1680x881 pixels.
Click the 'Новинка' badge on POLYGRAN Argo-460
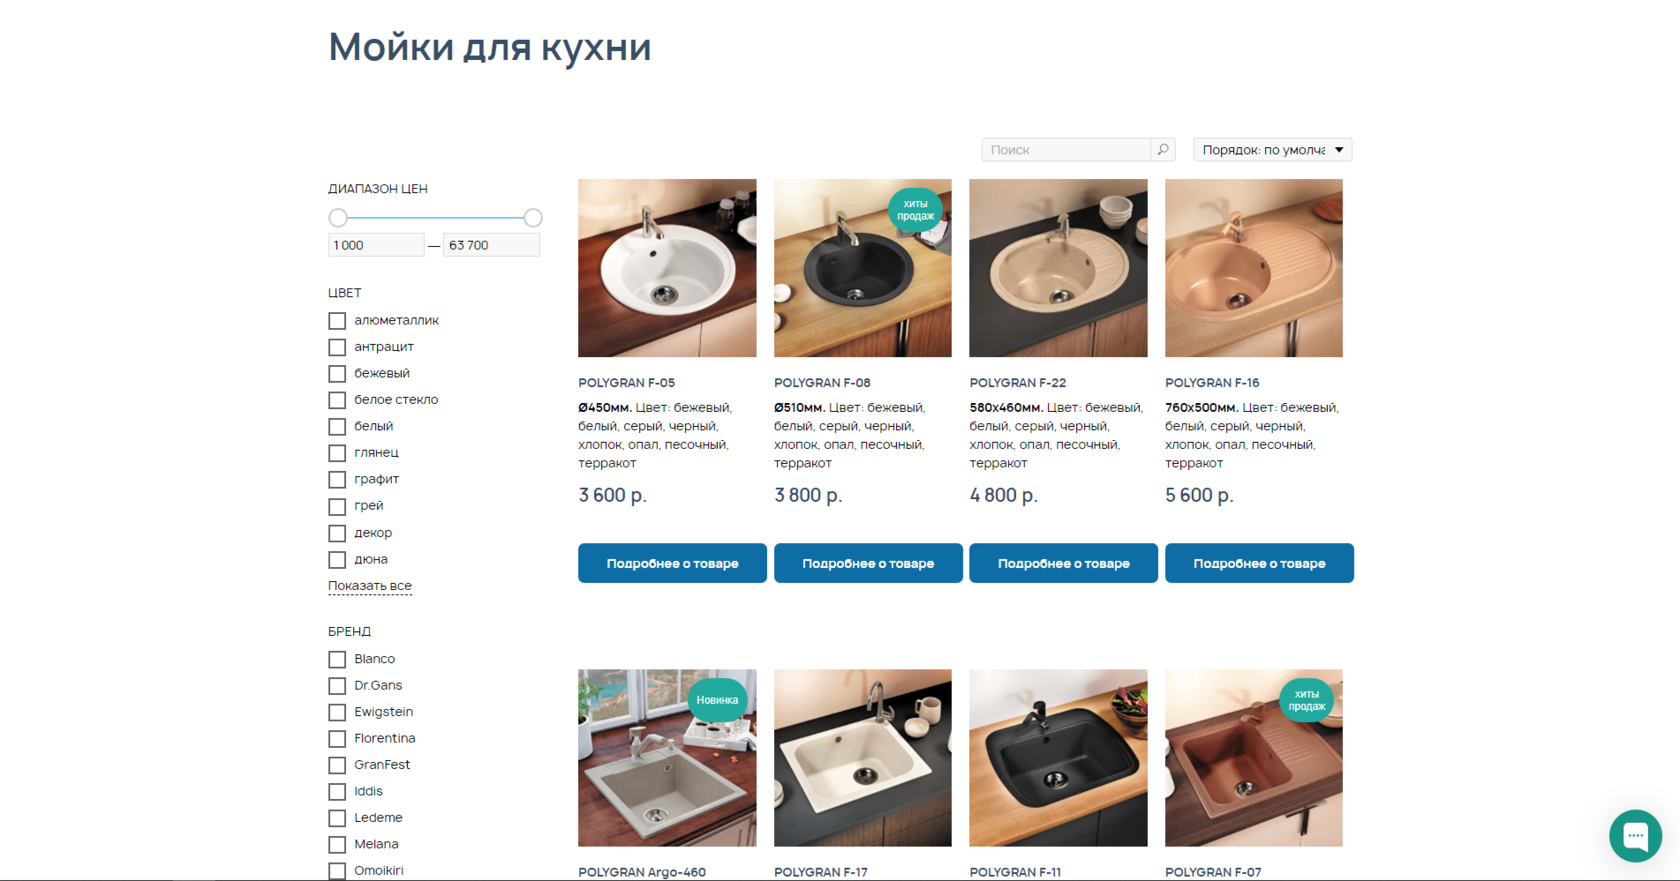click(717, 700)
